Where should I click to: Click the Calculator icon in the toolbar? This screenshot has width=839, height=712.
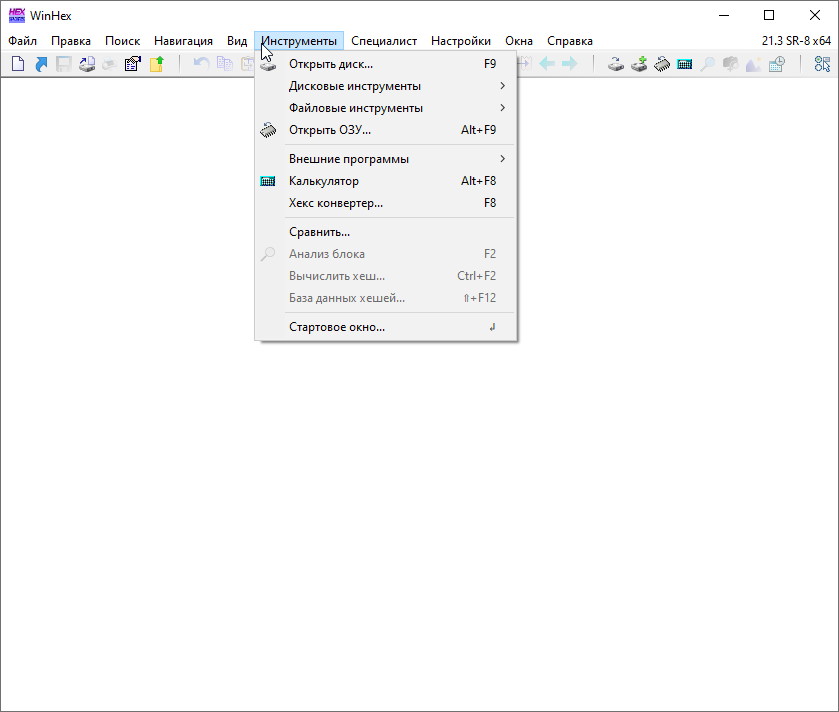pos(685,64)
